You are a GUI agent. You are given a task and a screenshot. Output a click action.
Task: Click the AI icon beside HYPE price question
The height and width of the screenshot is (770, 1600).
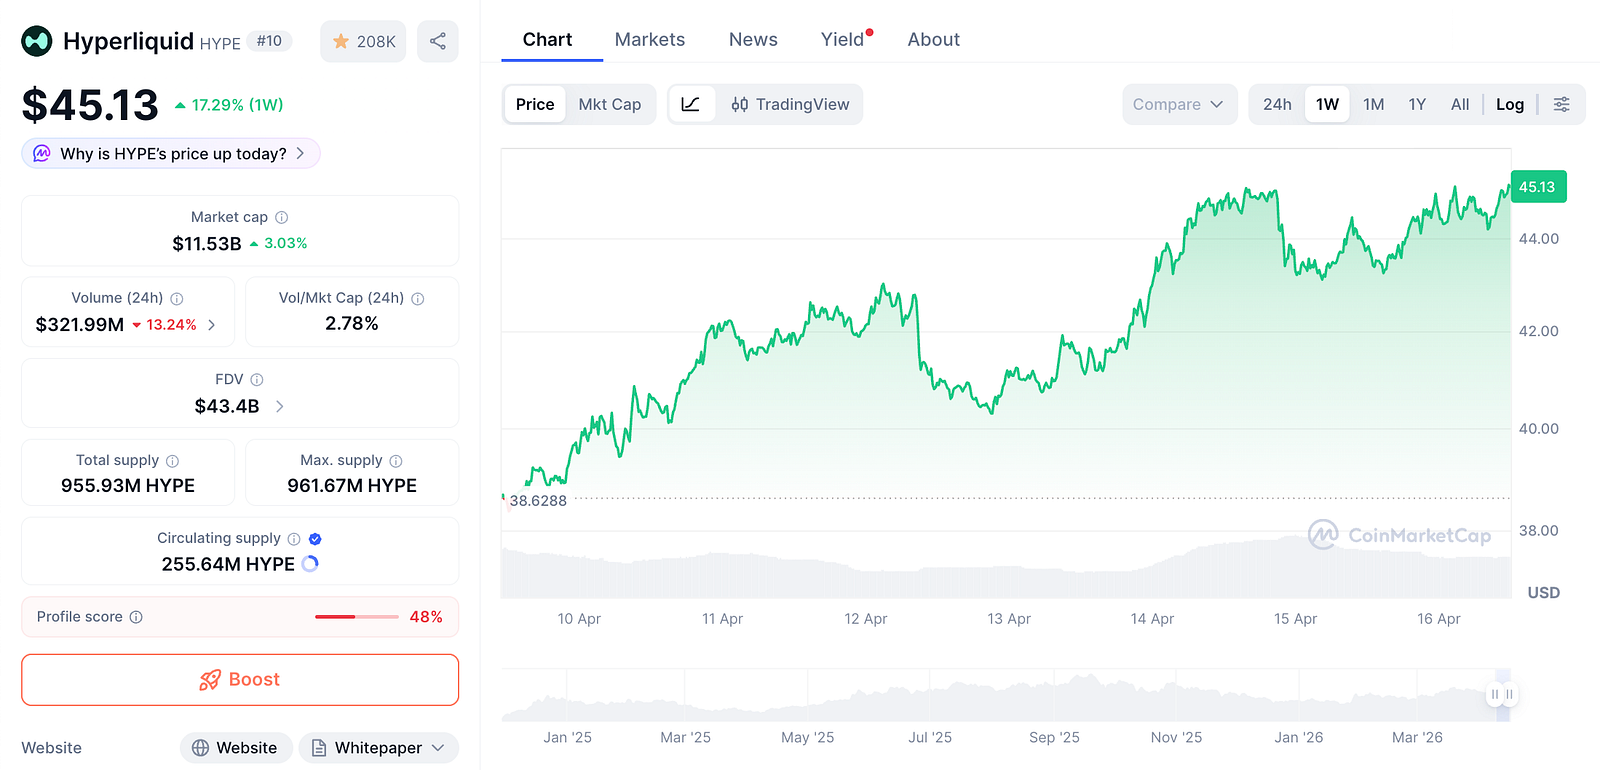coord(42,153)
